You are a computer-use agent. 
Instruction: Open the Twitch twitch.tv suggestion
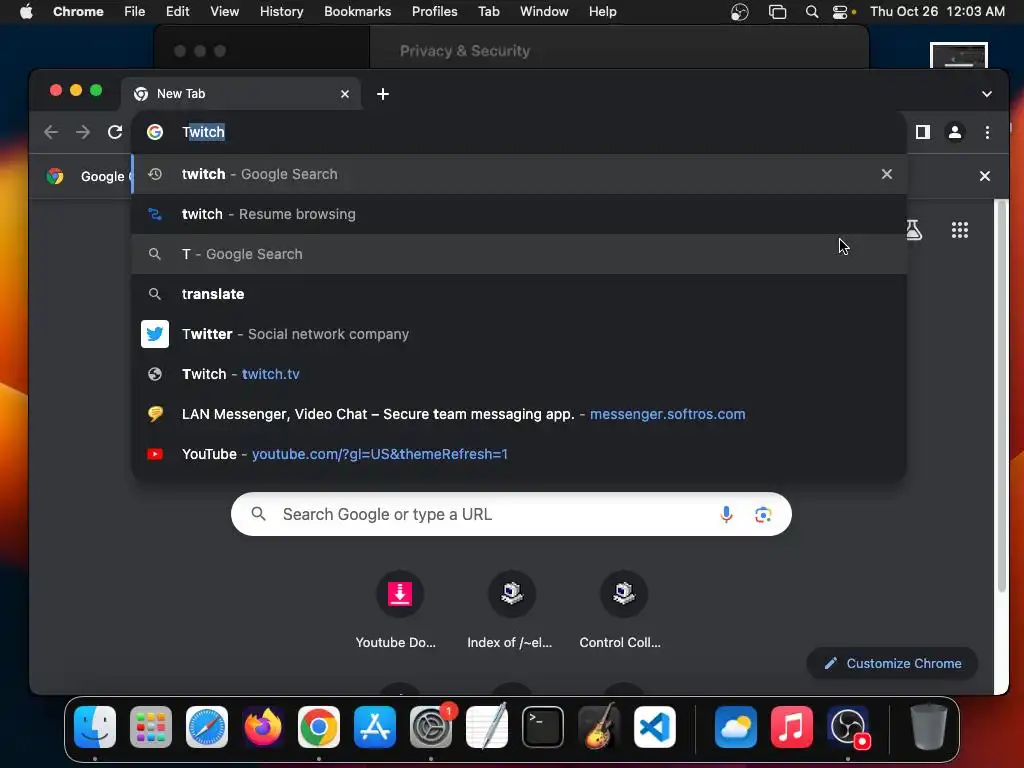[519, 374]
